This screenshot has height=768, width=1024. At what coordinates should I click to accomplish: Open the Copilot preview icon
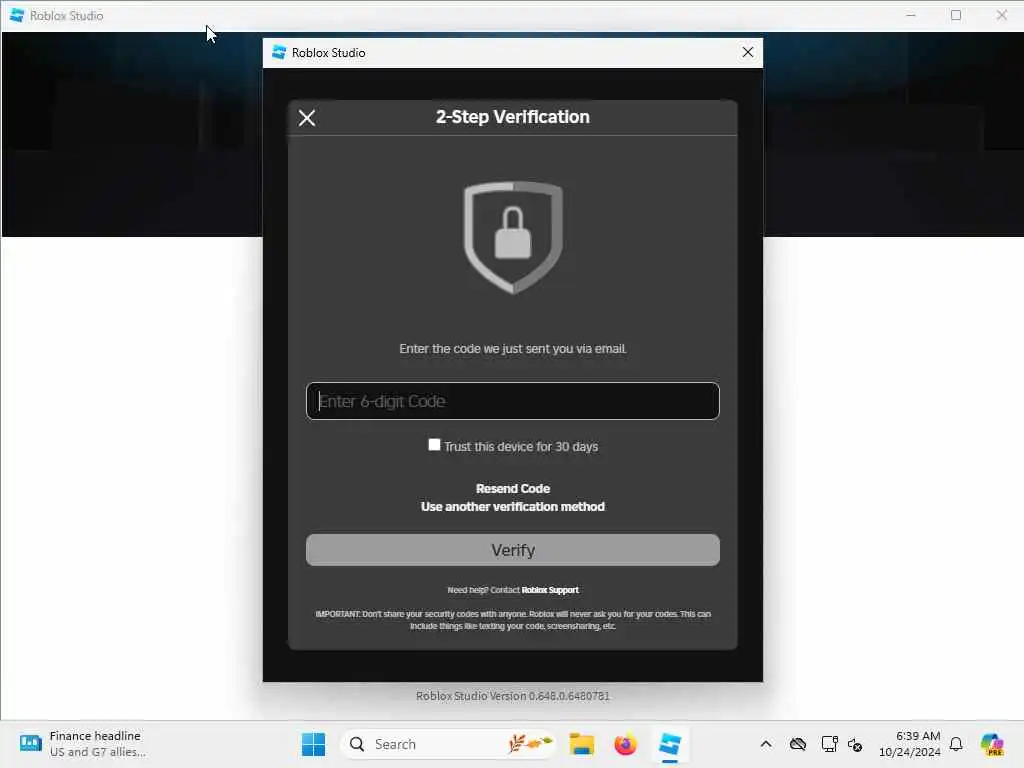992,744
